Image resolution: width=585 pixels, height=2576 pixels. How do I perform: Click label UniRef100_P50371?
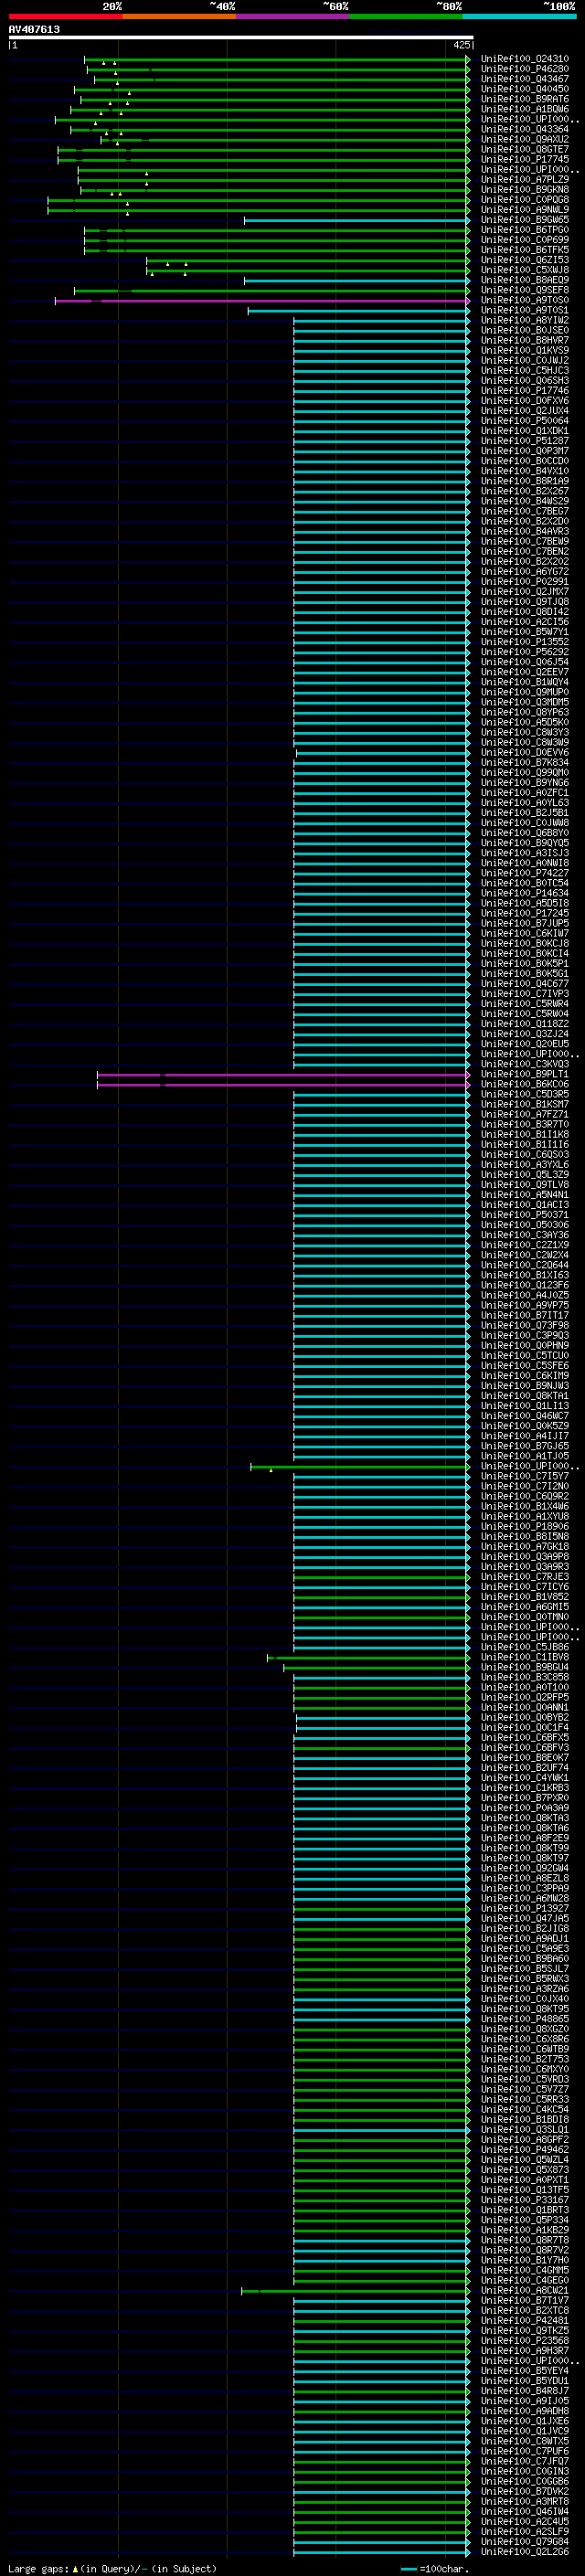point(524,1215)
